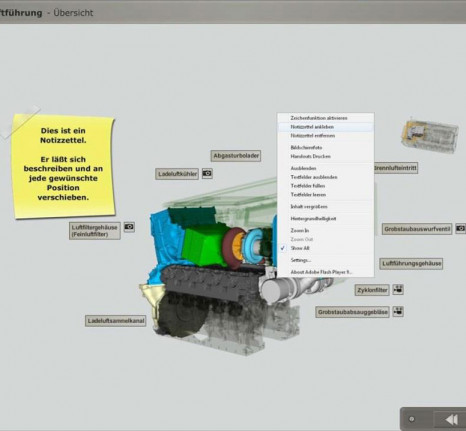Screen dimensions: 466x431
Task: Open photo icon beside Grobstaubauswurfventil
Action: [460, 228]
